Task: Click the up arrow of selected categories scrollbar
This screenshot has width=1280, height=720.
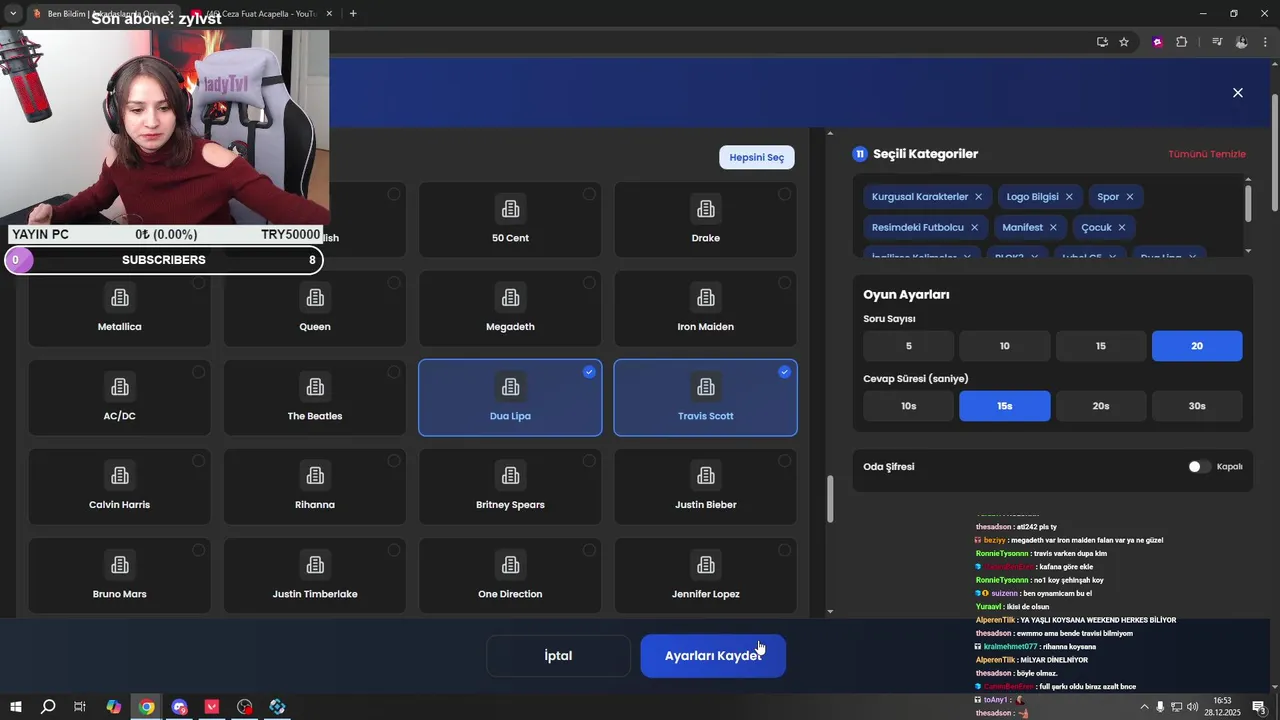Action: click(x=1248, y=180)
